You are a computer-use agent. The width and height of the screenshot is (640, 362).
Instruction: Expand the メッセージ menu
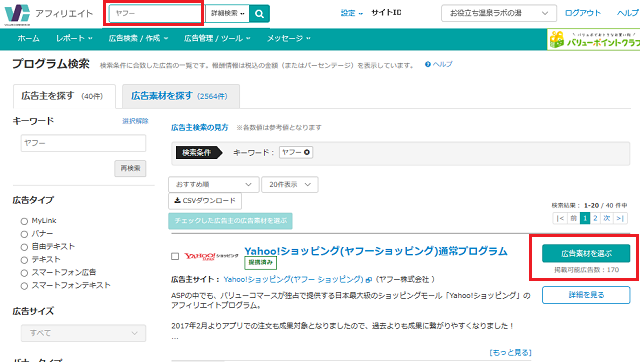point(289,38)
